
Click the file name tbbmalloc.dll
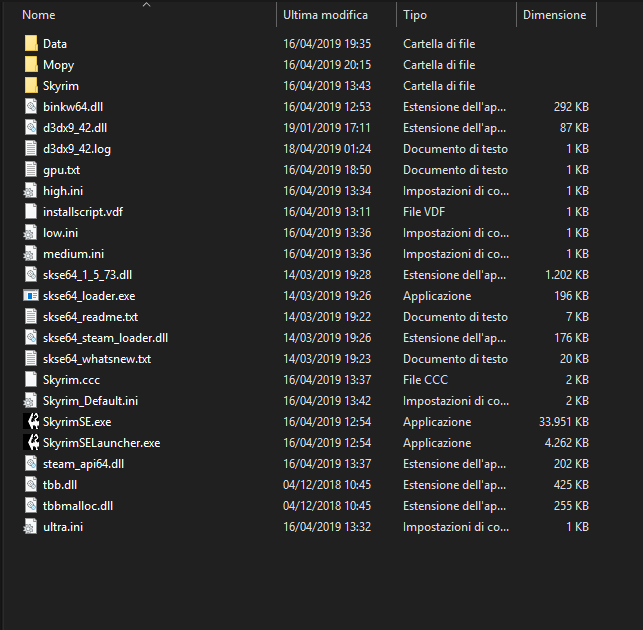click(78, 506)
